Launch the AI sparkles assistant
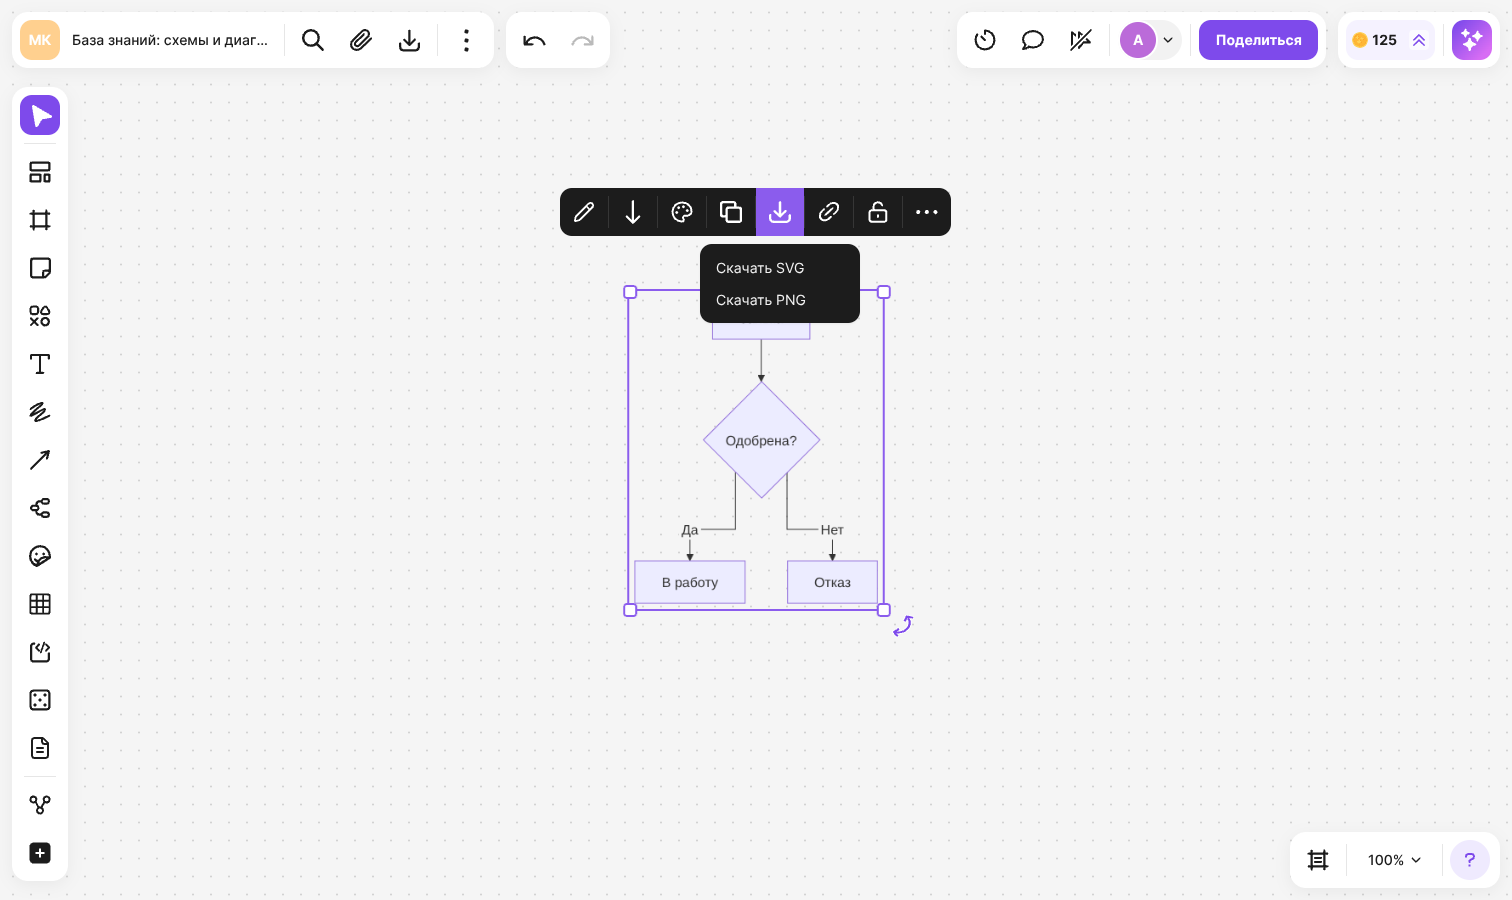 [x=1471, y=40]
